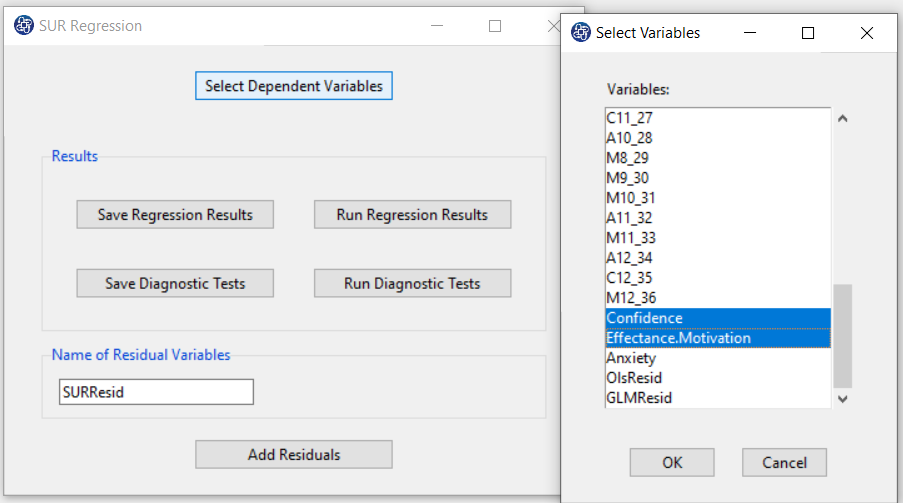The width and height of the screenshot is (903, 503).
Task: Click the Add Residuals button
Action: click(294, 455)
